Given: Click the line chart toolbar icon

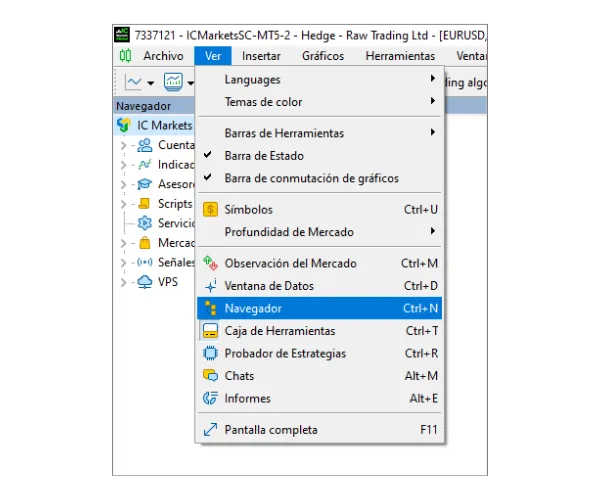Looking at the screenshot, I should tap(134, 82).
